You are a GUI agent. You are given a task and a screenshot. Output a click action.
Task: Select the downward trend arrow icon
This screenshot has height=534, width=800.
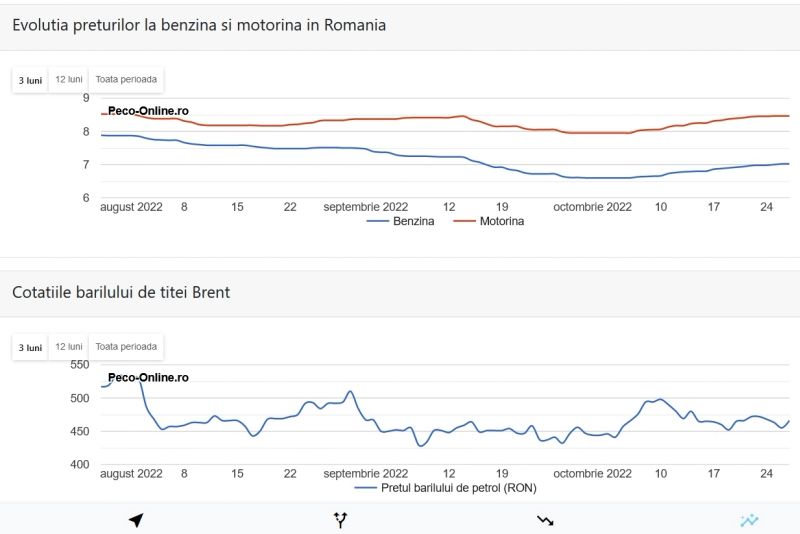(x=545, y=520)
